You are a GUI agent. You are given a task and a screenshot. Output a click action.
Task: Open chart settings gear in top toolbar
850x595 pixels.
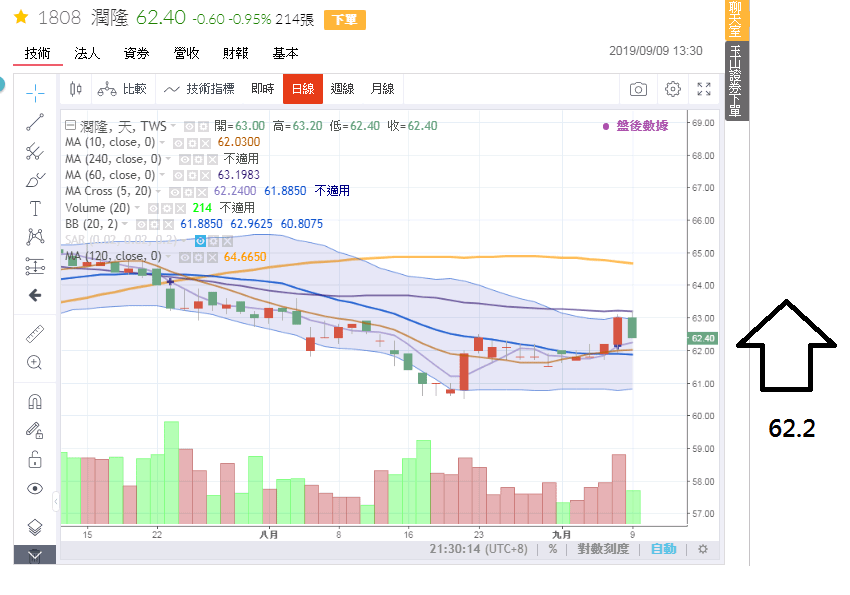click(x=673, y=89)
